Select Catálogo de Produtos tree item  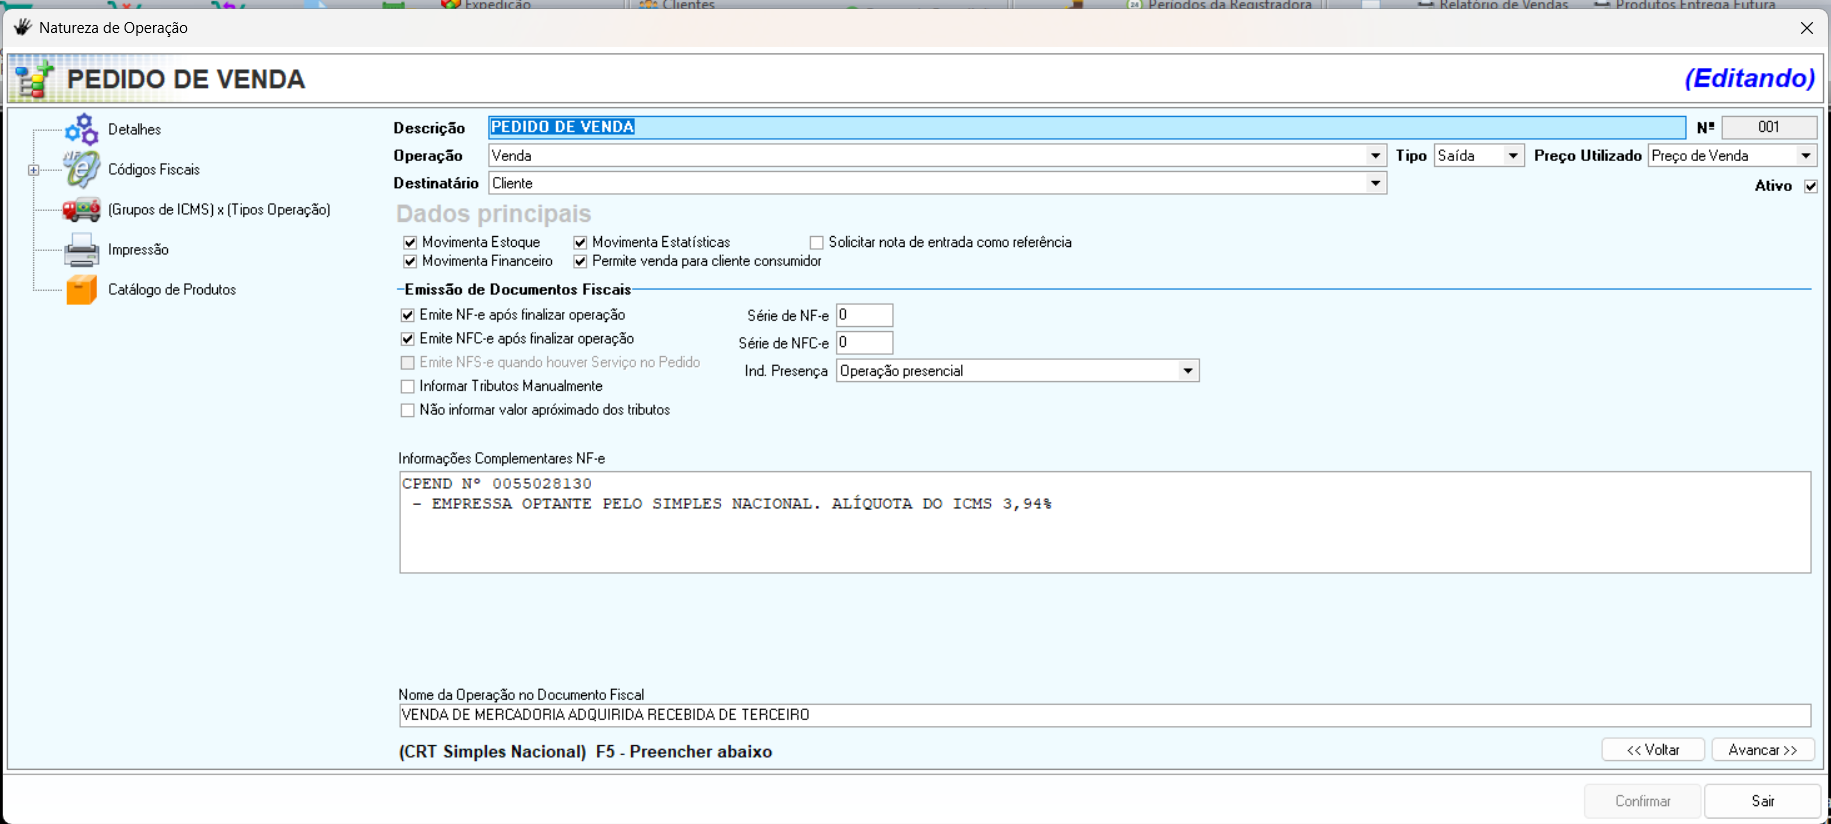172,290
